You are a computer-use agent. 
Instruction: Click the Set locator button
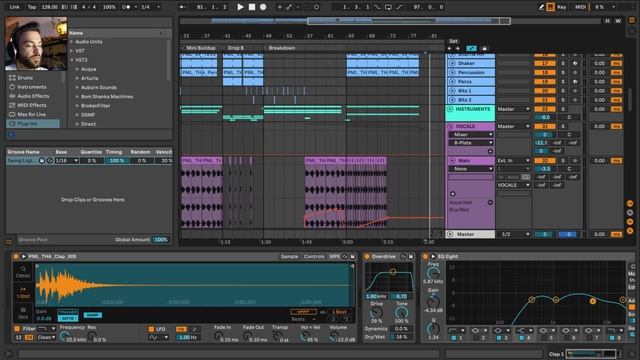click(453, 41)
